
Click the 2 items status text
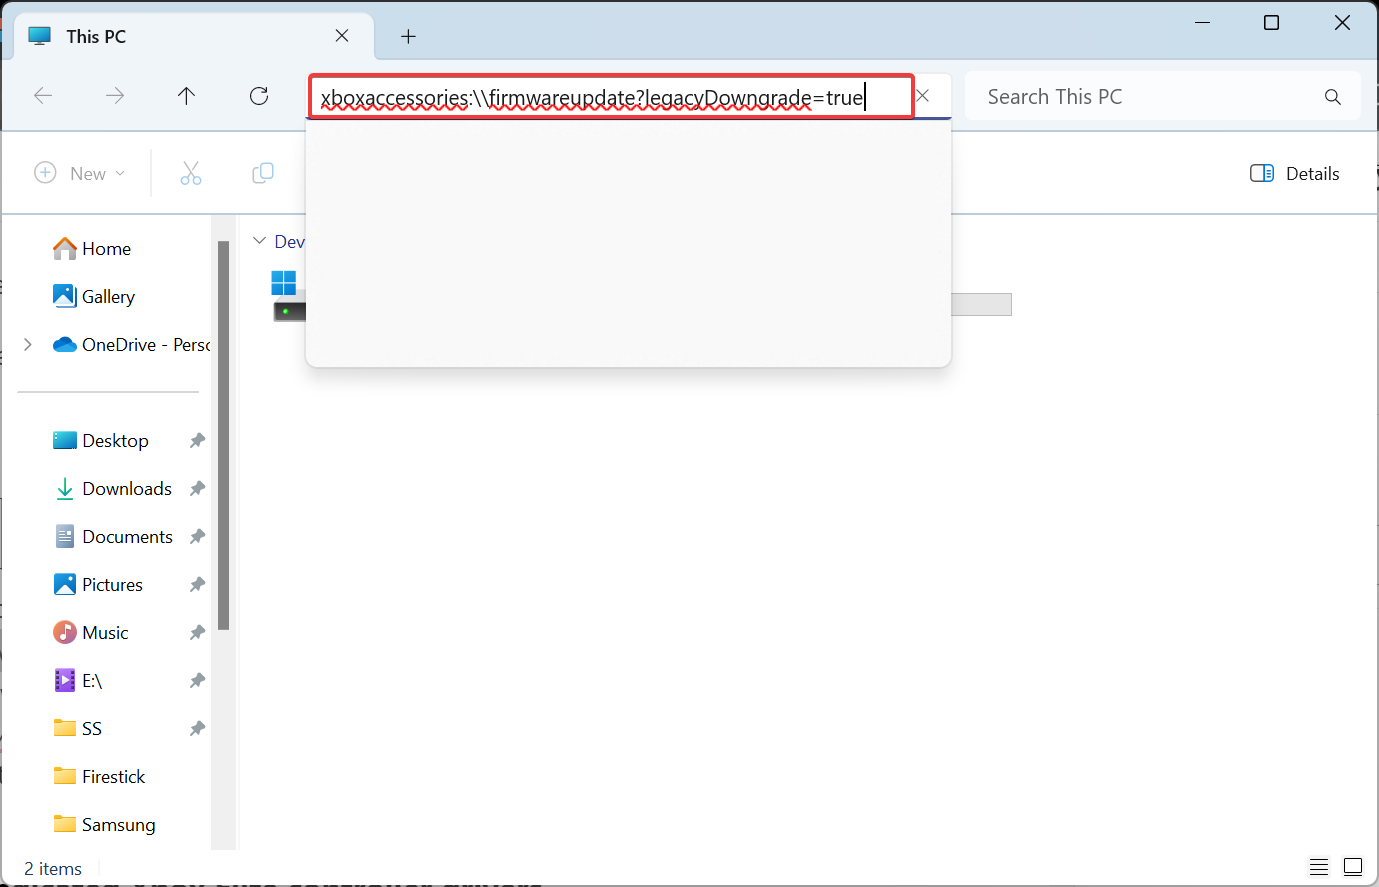[53, 869]
